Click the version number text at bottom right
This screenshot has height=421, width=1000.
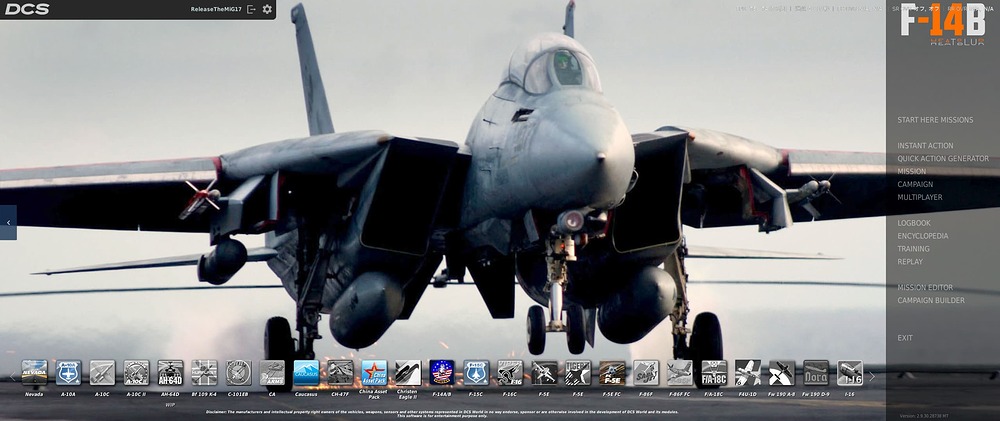click(925, 416)
